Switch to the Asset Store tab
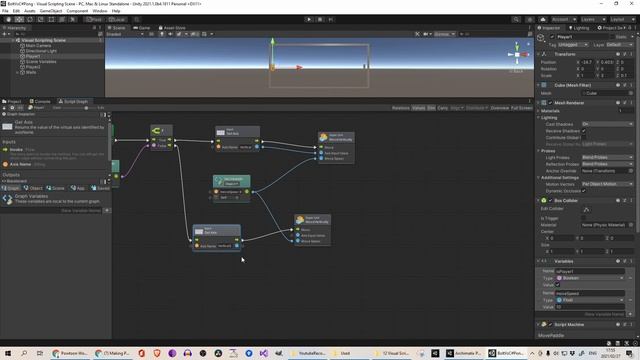Screen dimensions: 640x360 click(x=172, y=28)
